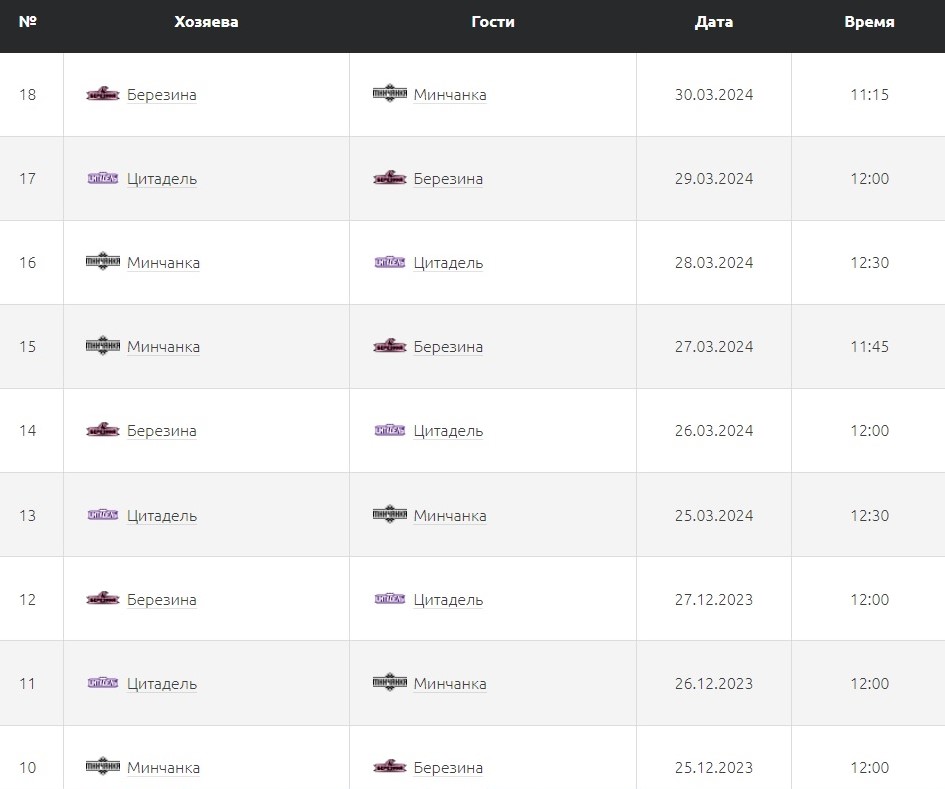Click Цитадель home logo in match 17

point(103,178)
